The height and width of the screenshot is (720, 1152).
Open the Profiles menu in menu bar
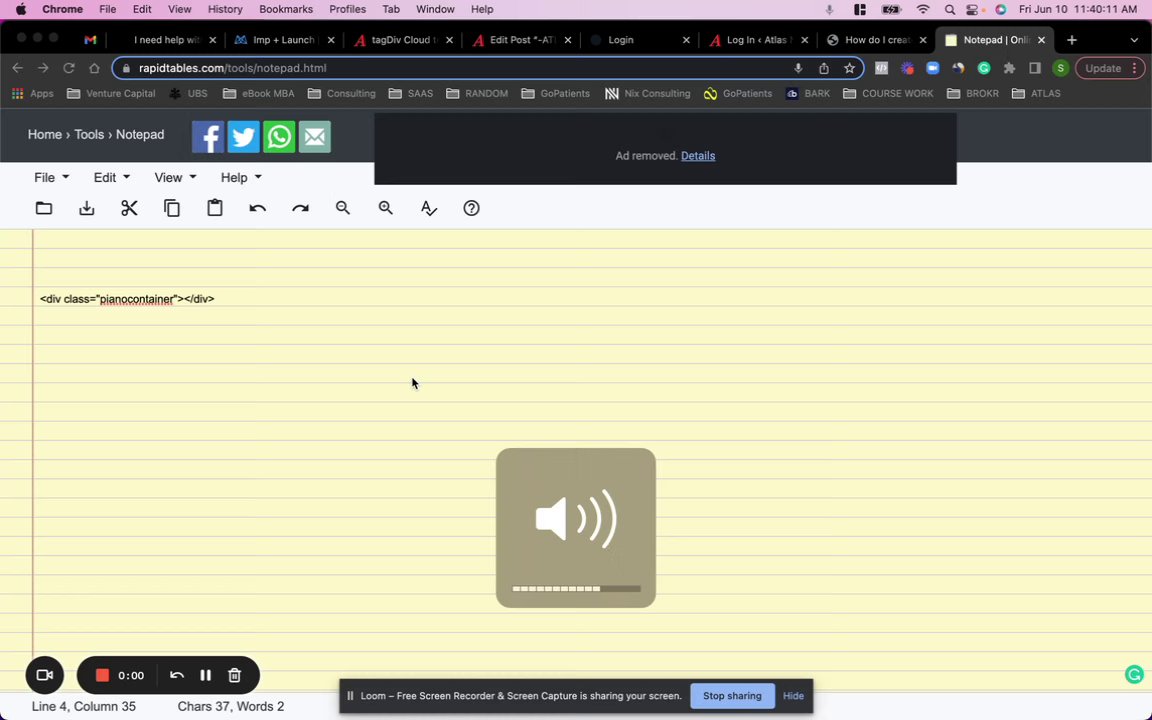[347, 10]
